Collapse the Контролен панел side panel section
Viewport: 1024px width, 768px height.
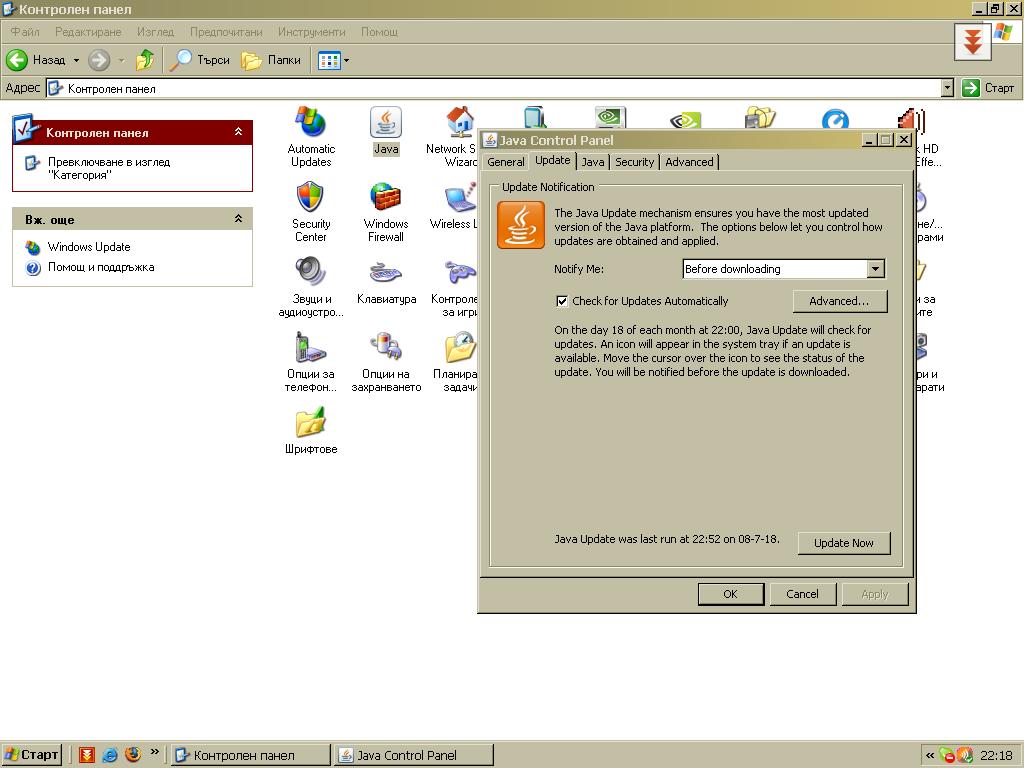(x=238, y=132)
